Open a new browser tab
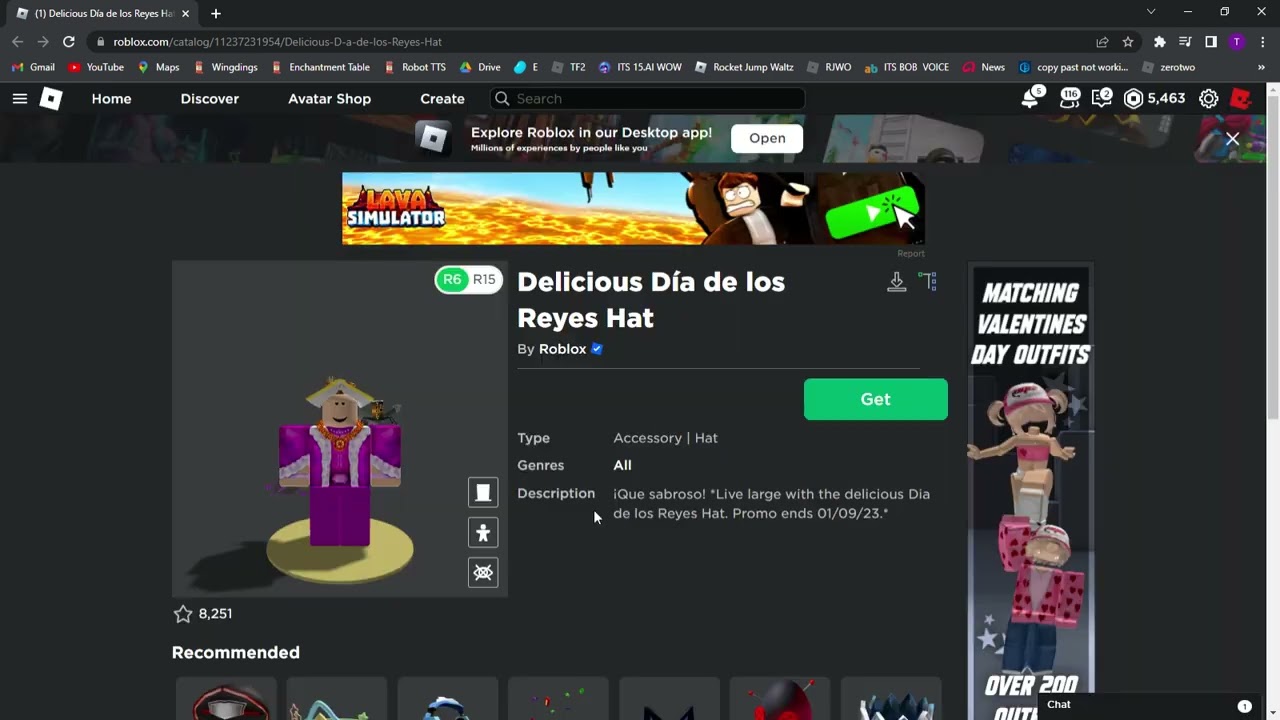 coord(216,13)
